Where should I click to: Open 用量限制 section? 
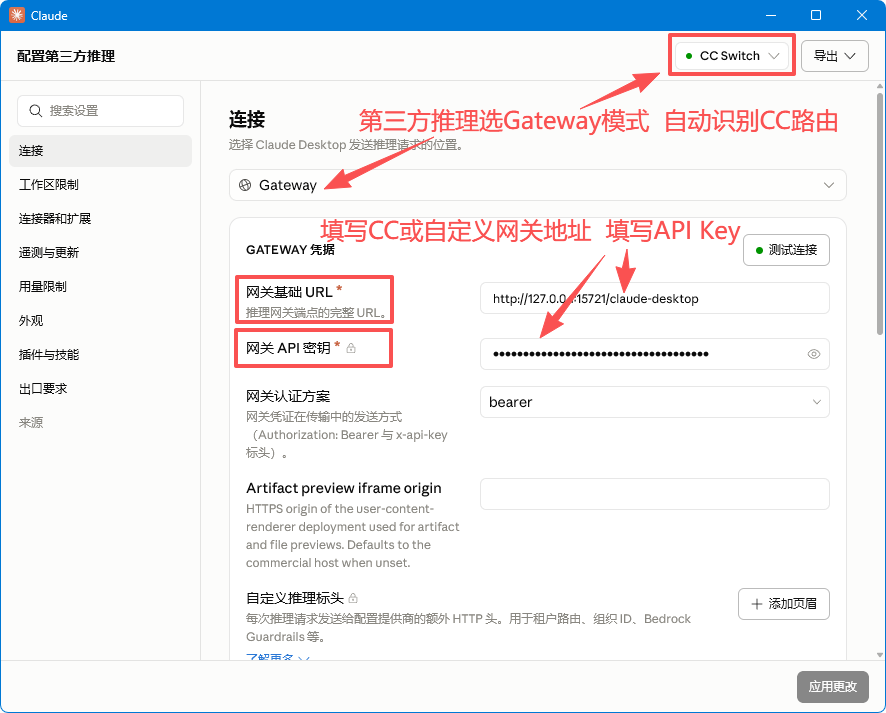pos(101,286)
